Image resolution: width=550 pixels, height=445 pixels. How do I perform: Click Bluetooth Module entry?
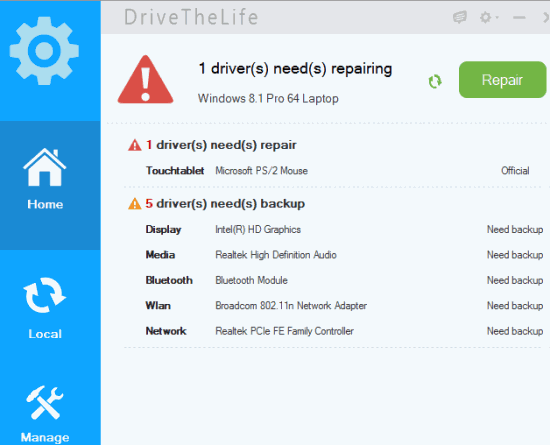pyautogui.click(x=251, y=280)
